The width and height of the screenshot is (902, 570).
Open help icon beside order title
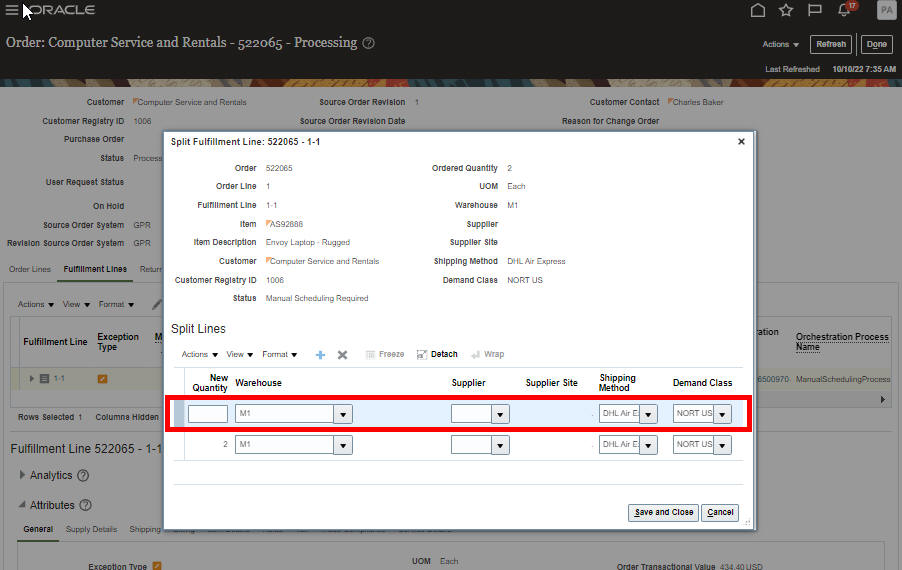[369, 43]
